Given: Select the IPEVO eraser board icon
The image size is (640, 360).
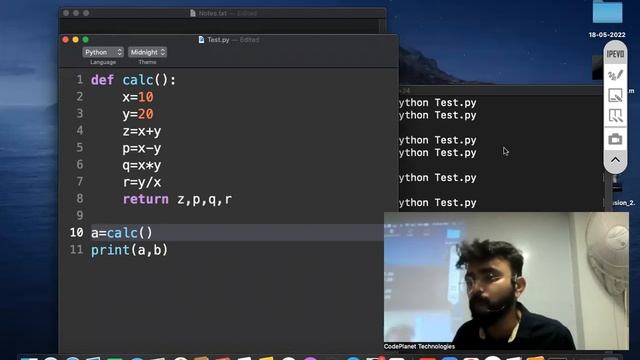Looking at the screenshot, I should click(x=615, y=116).
